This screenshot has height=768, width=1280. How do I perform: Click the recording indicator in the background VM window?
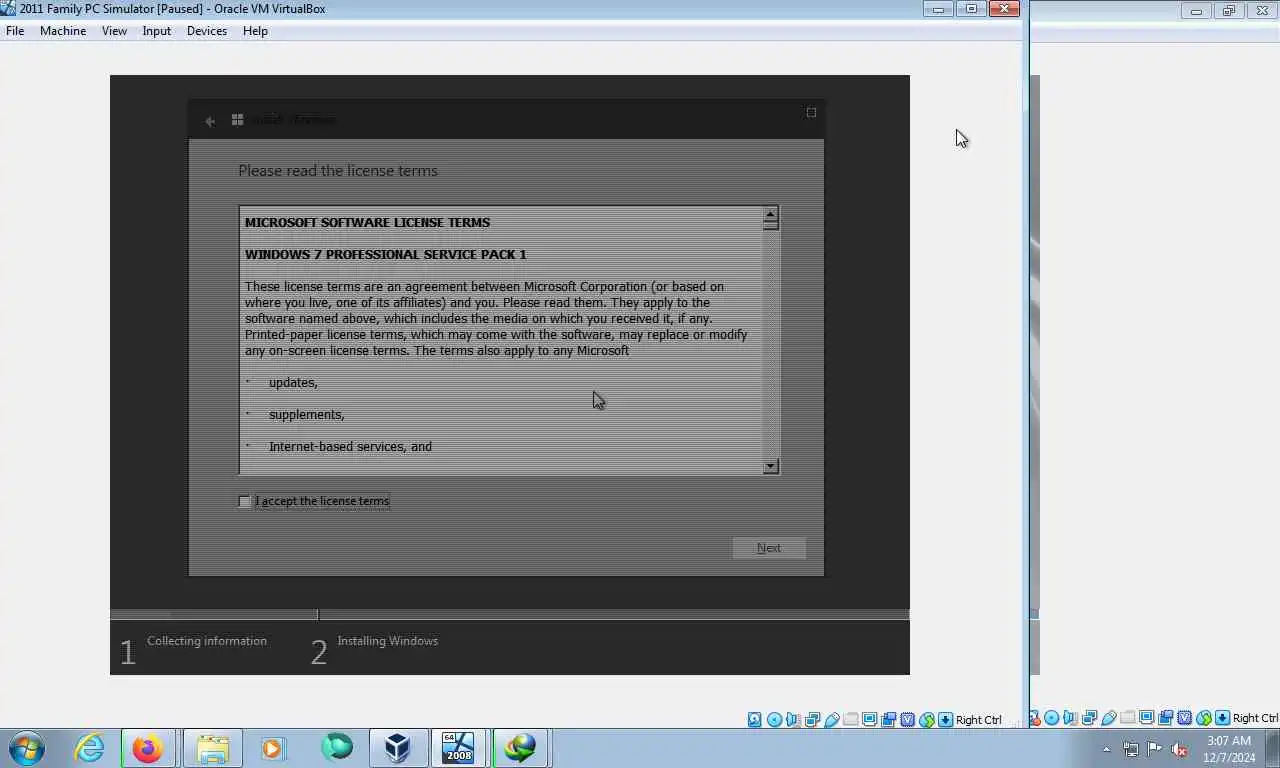[1166, 718]
